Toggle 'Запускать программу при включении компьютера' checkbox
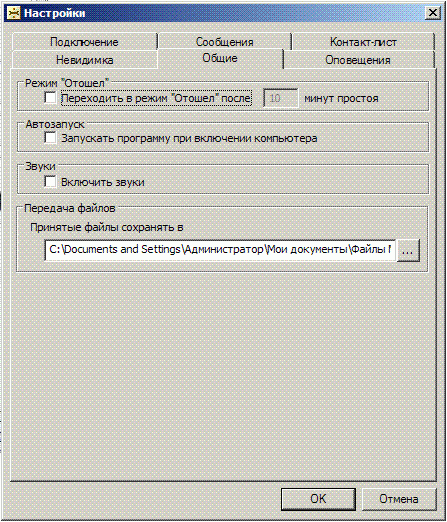Viewport: 447px width, 522px height. (50, 138)
